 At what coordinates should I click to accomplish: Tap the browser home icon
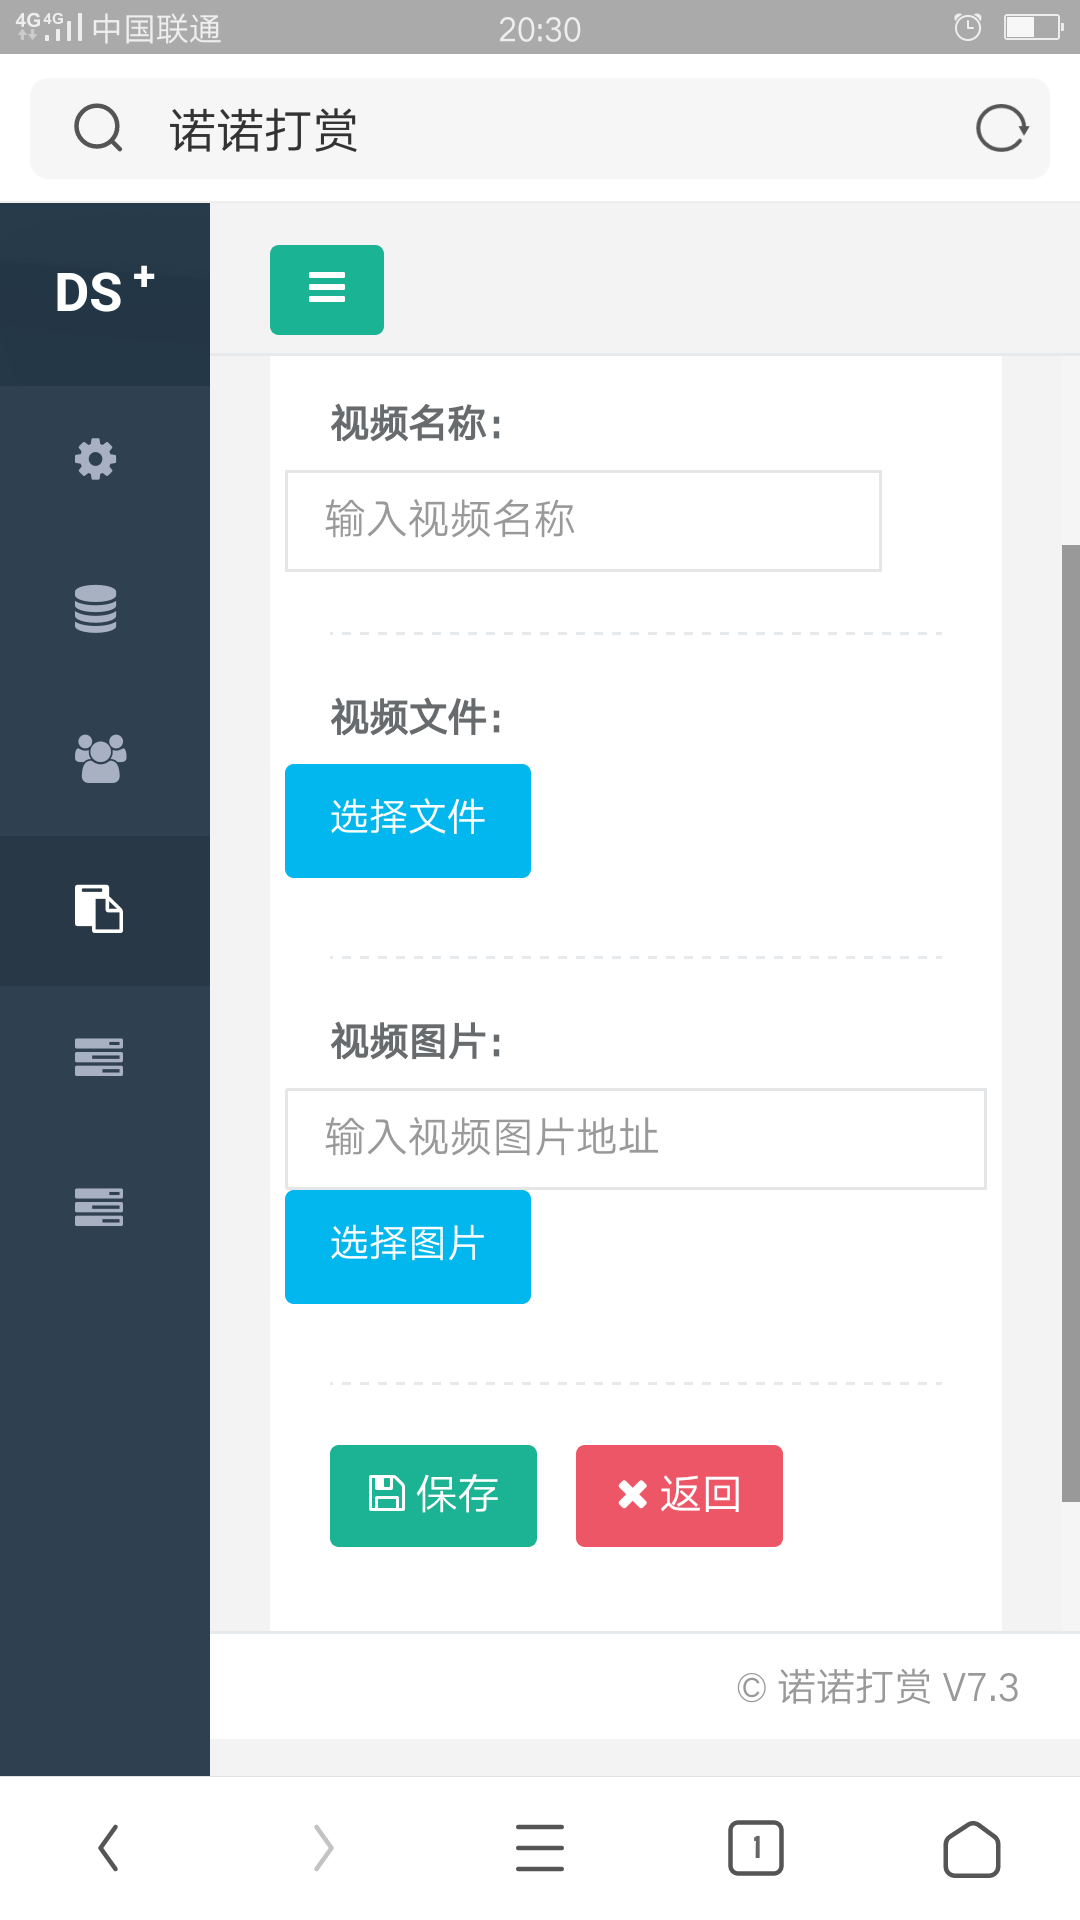[x=972, y=1848]
